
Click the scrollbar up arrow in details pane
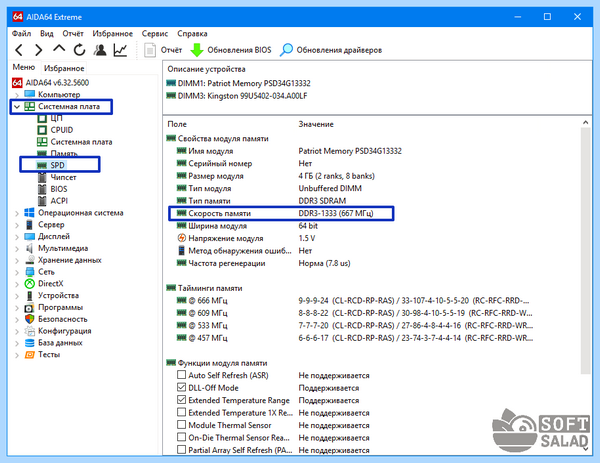585,122
